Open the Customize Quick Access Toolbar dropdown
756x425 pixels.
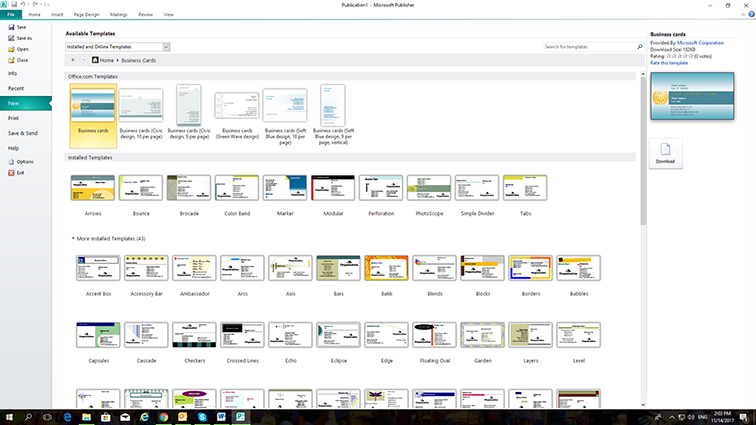coord(47,4)
